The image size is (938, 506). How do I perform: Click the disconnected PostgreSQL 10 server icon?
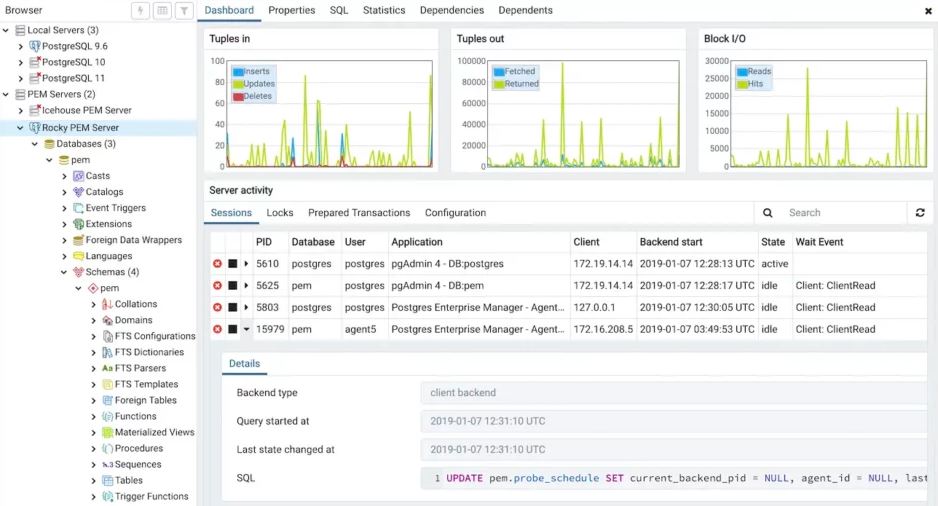[35, 62]
